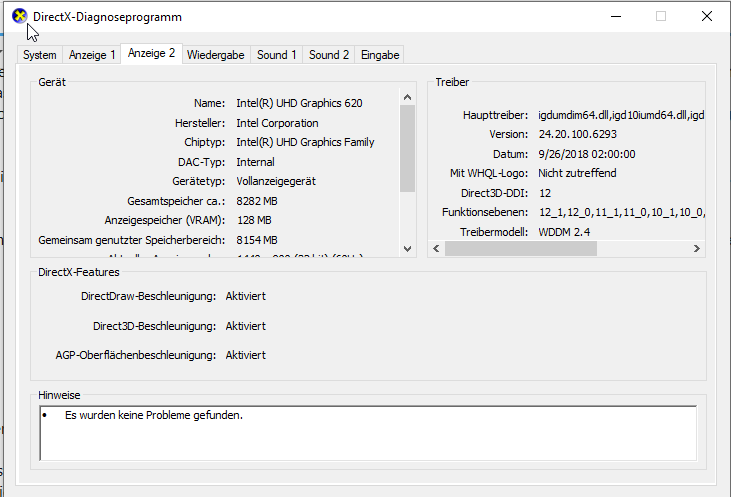The height and width of the screenshot is (497, 731).
Task: Switch to Sound 2 tab
Action: (x=329, y=55)
